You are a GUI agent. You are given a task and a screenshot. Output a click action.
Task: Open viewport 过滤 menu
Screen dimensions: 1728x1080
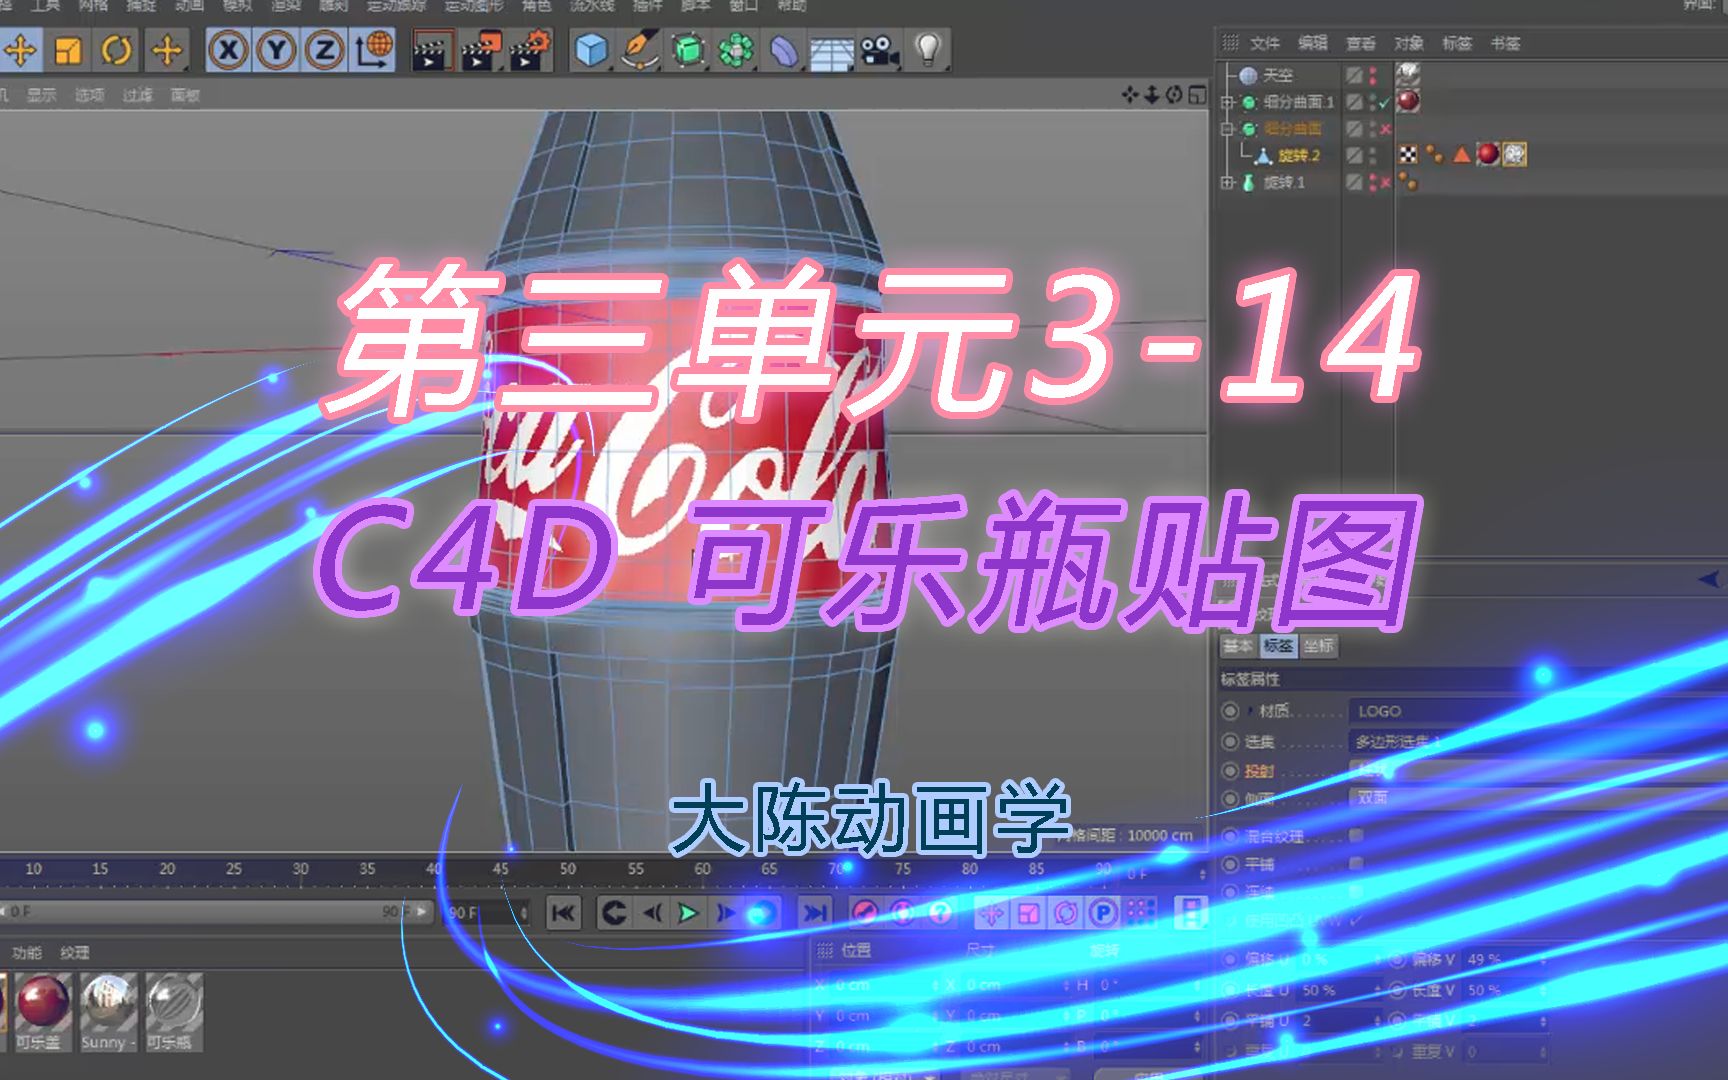(x=138, y=95)
